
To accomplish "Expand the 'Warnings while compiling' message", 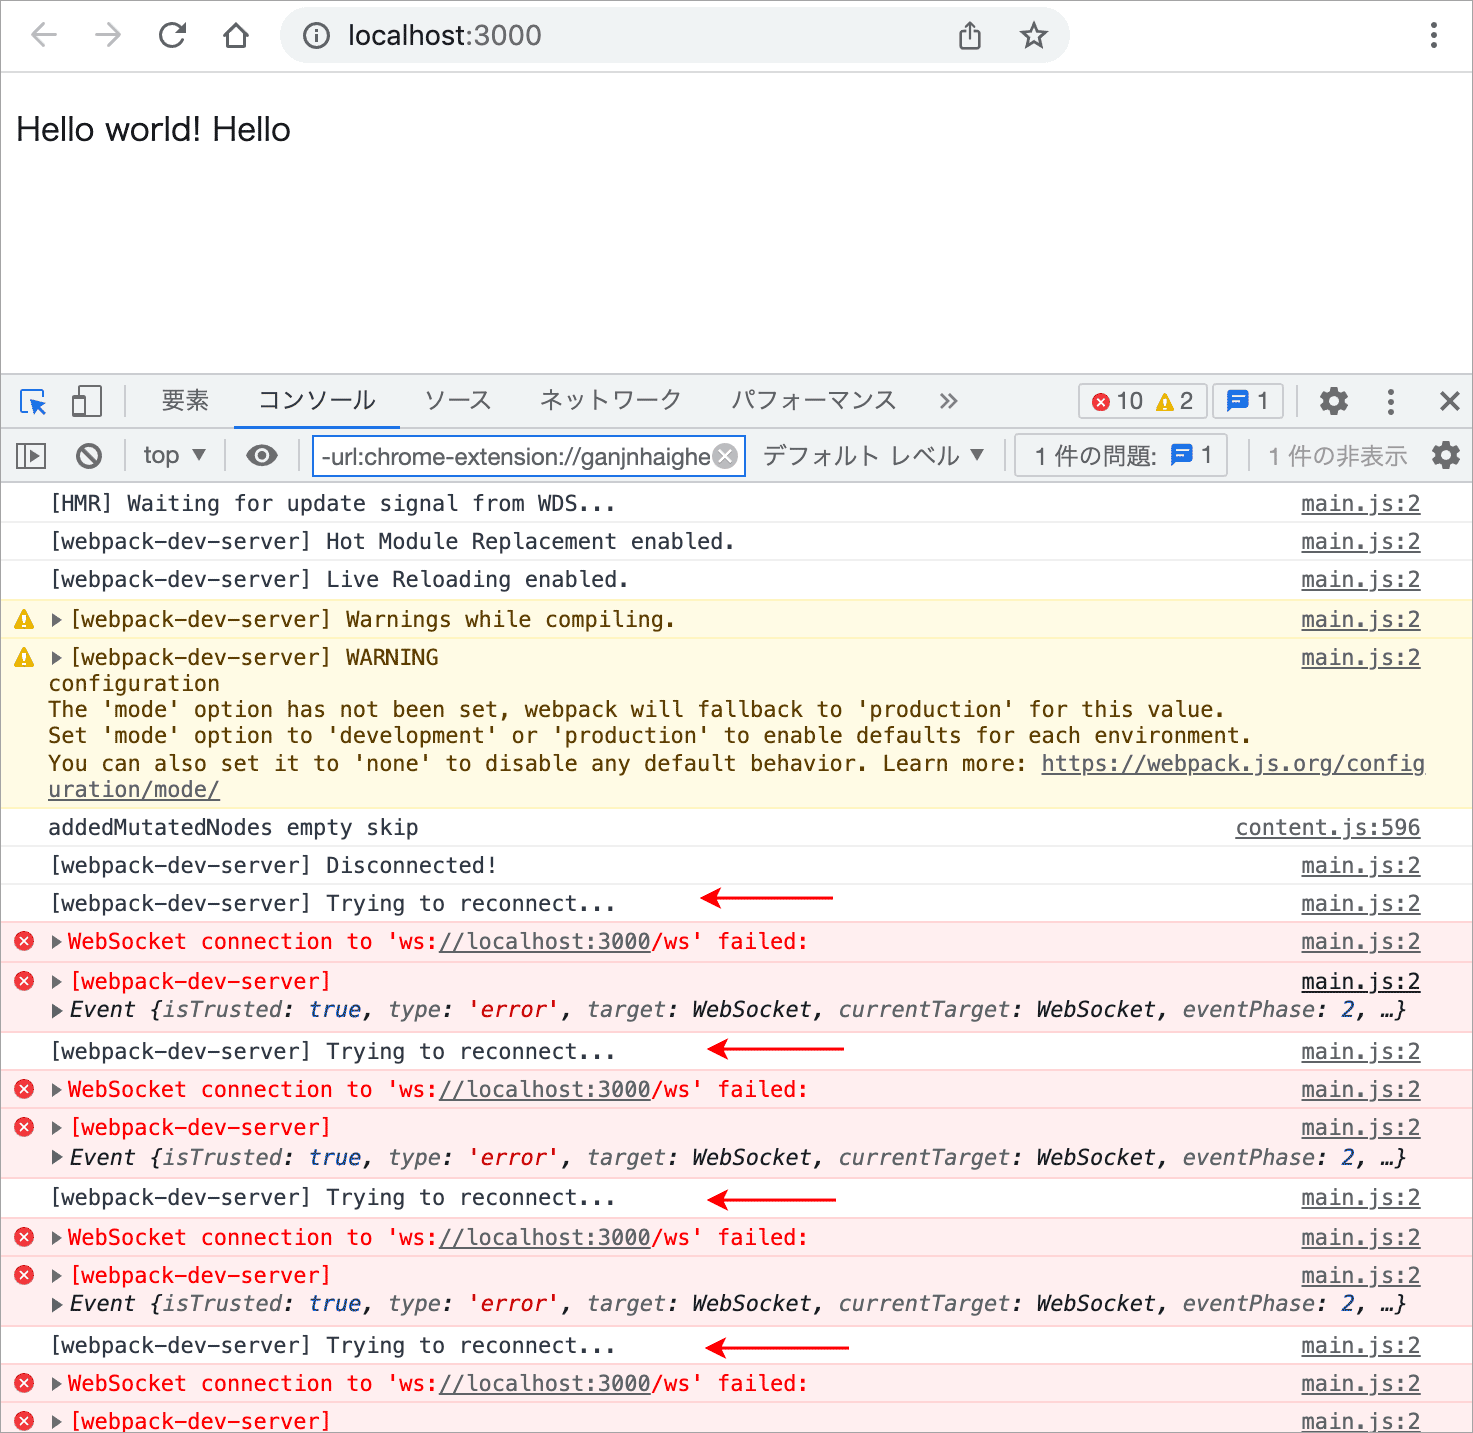I will [x=57, y=620].
